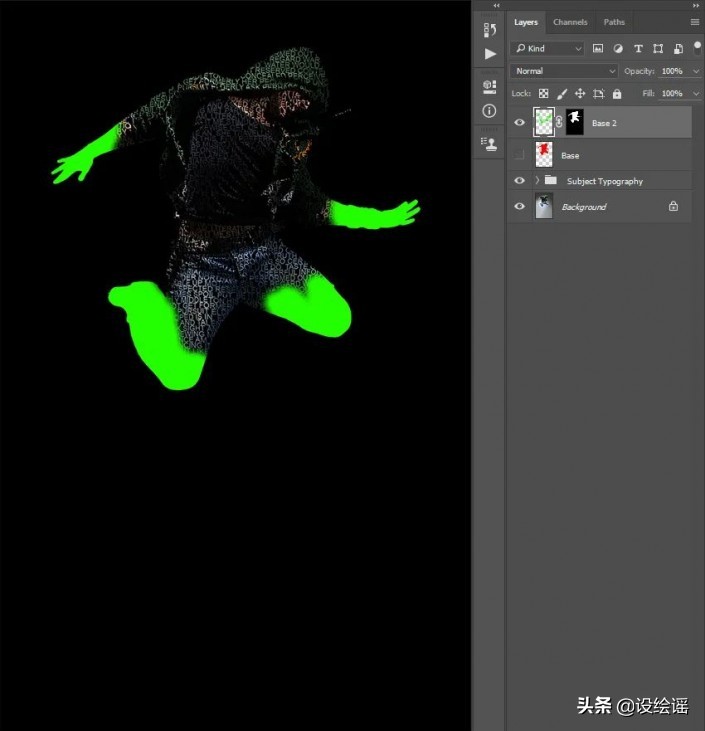Collapse the Layers panel dock arrows
This screenshot has height=731, width=705.
point(696,6)
